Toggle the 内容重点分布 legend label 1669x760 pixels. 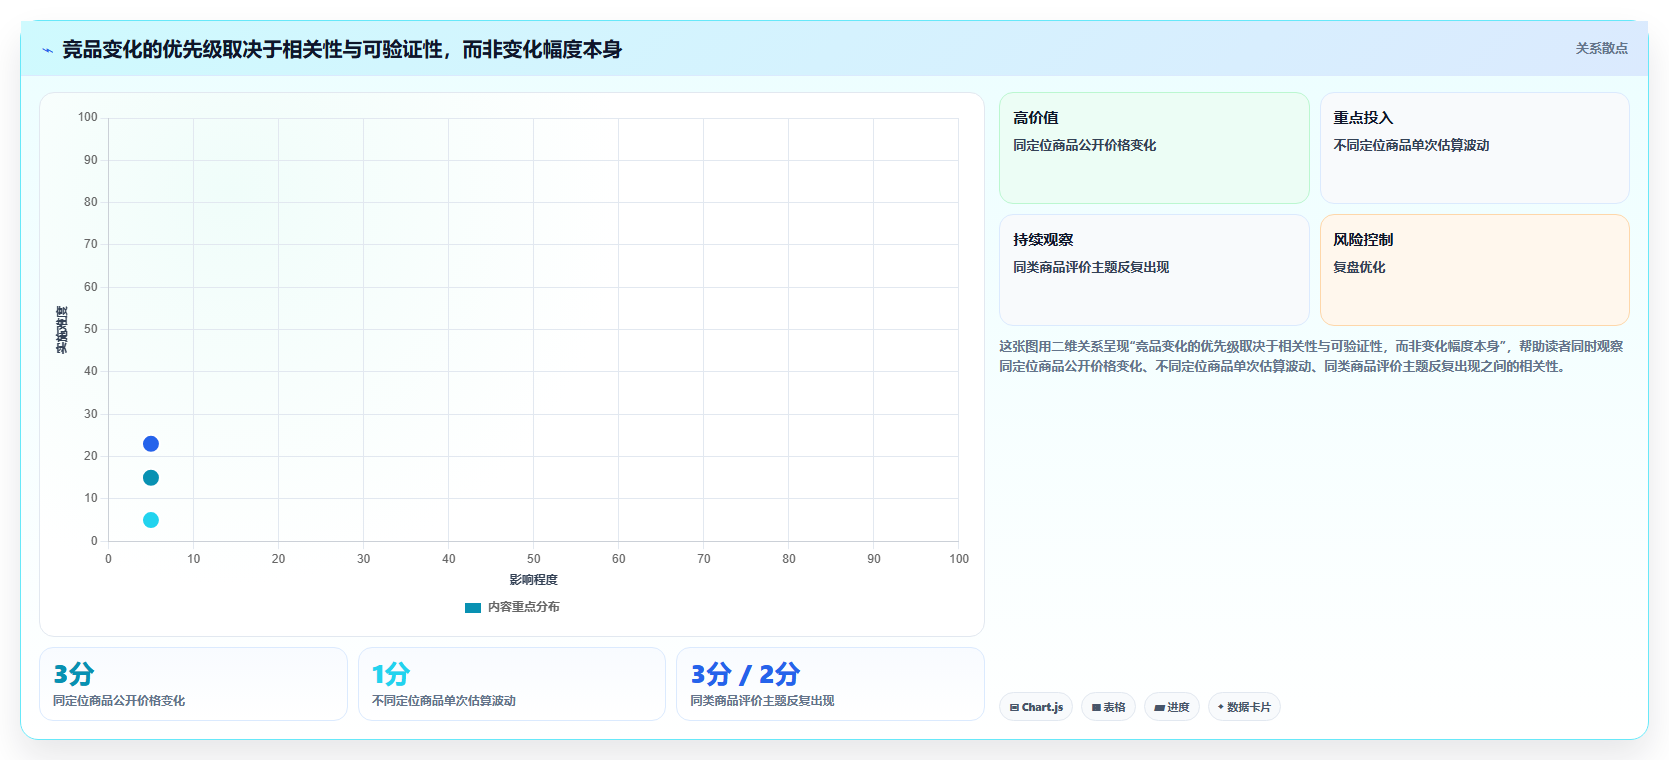coord(524,607)
